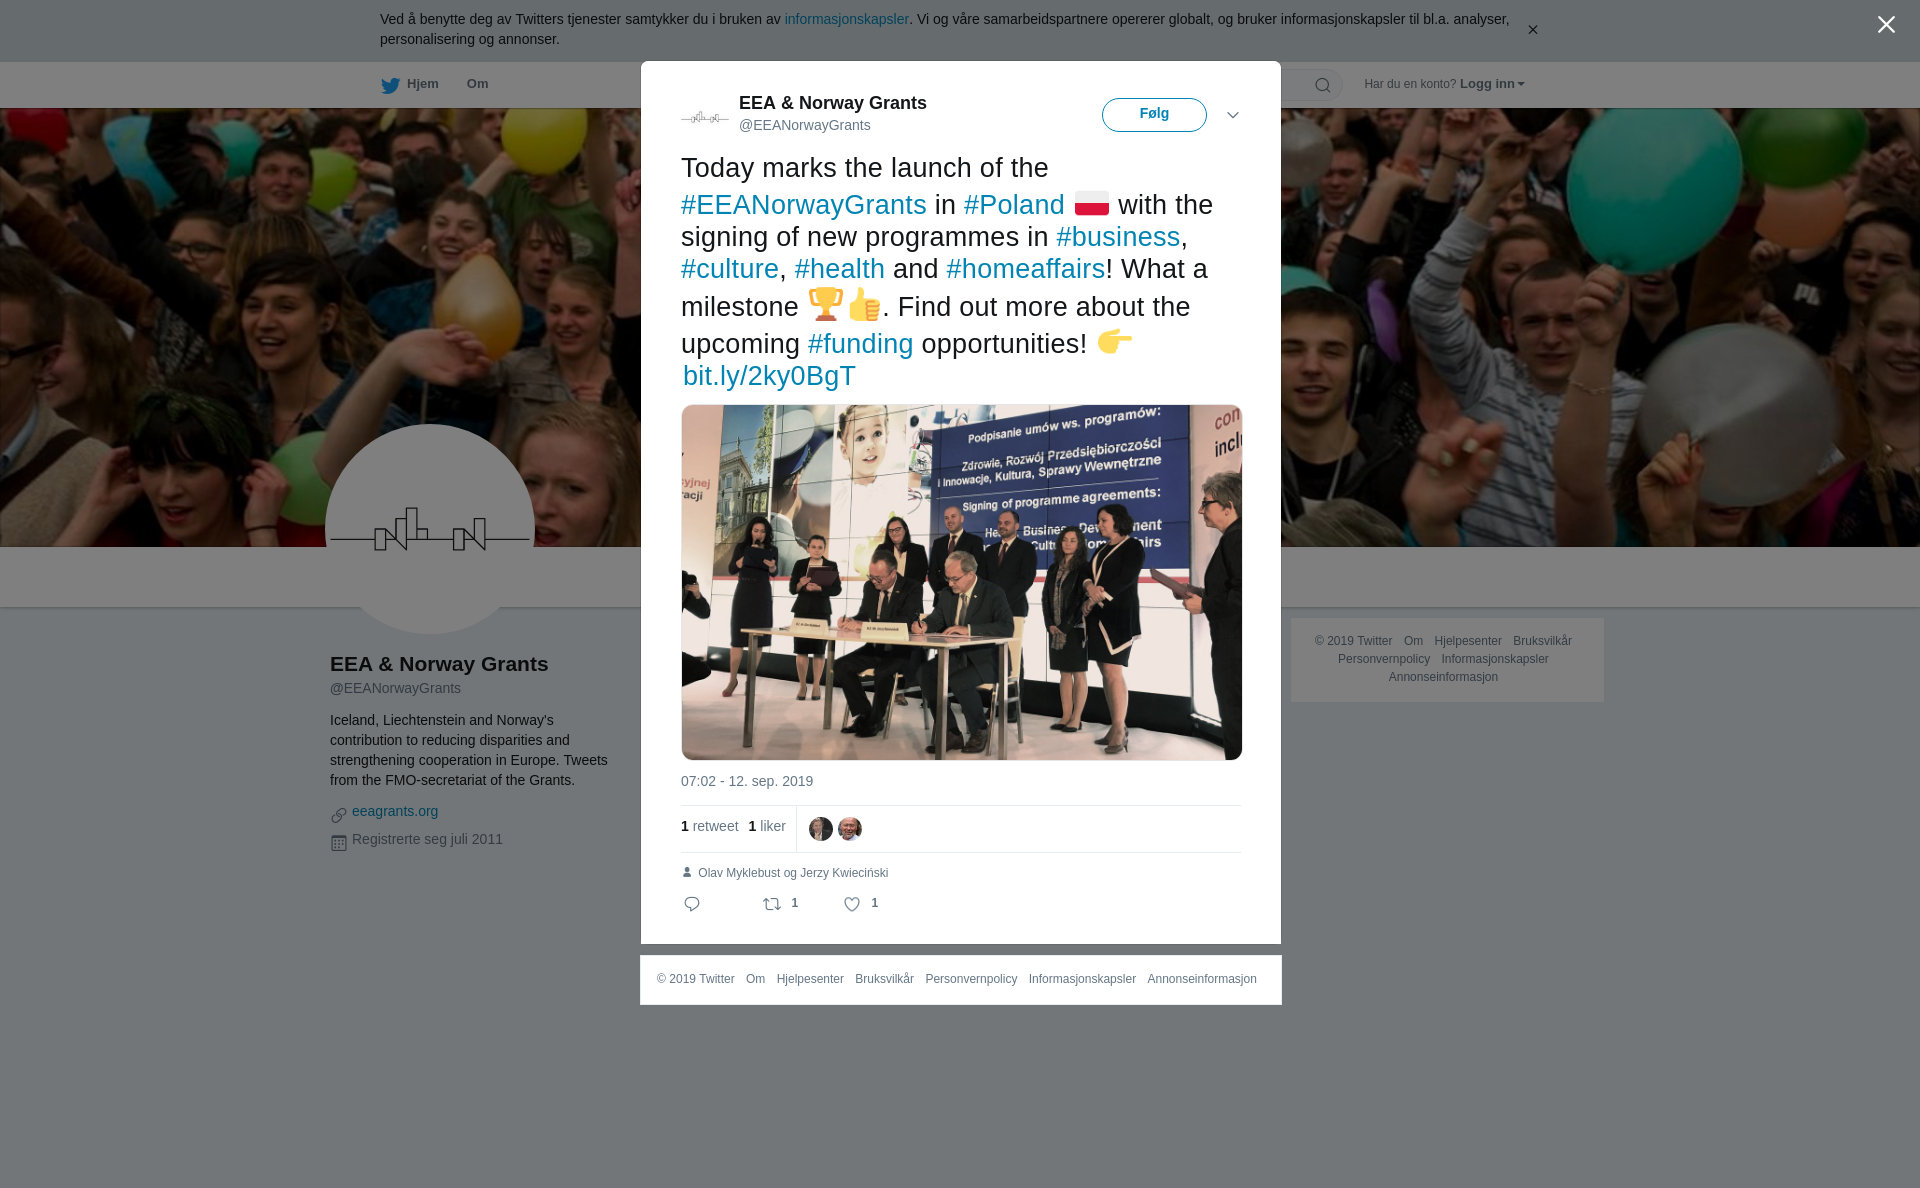Visit eeagrants.org website link
Screen dimensions: 1920x1188
click(x=395, y=811)
